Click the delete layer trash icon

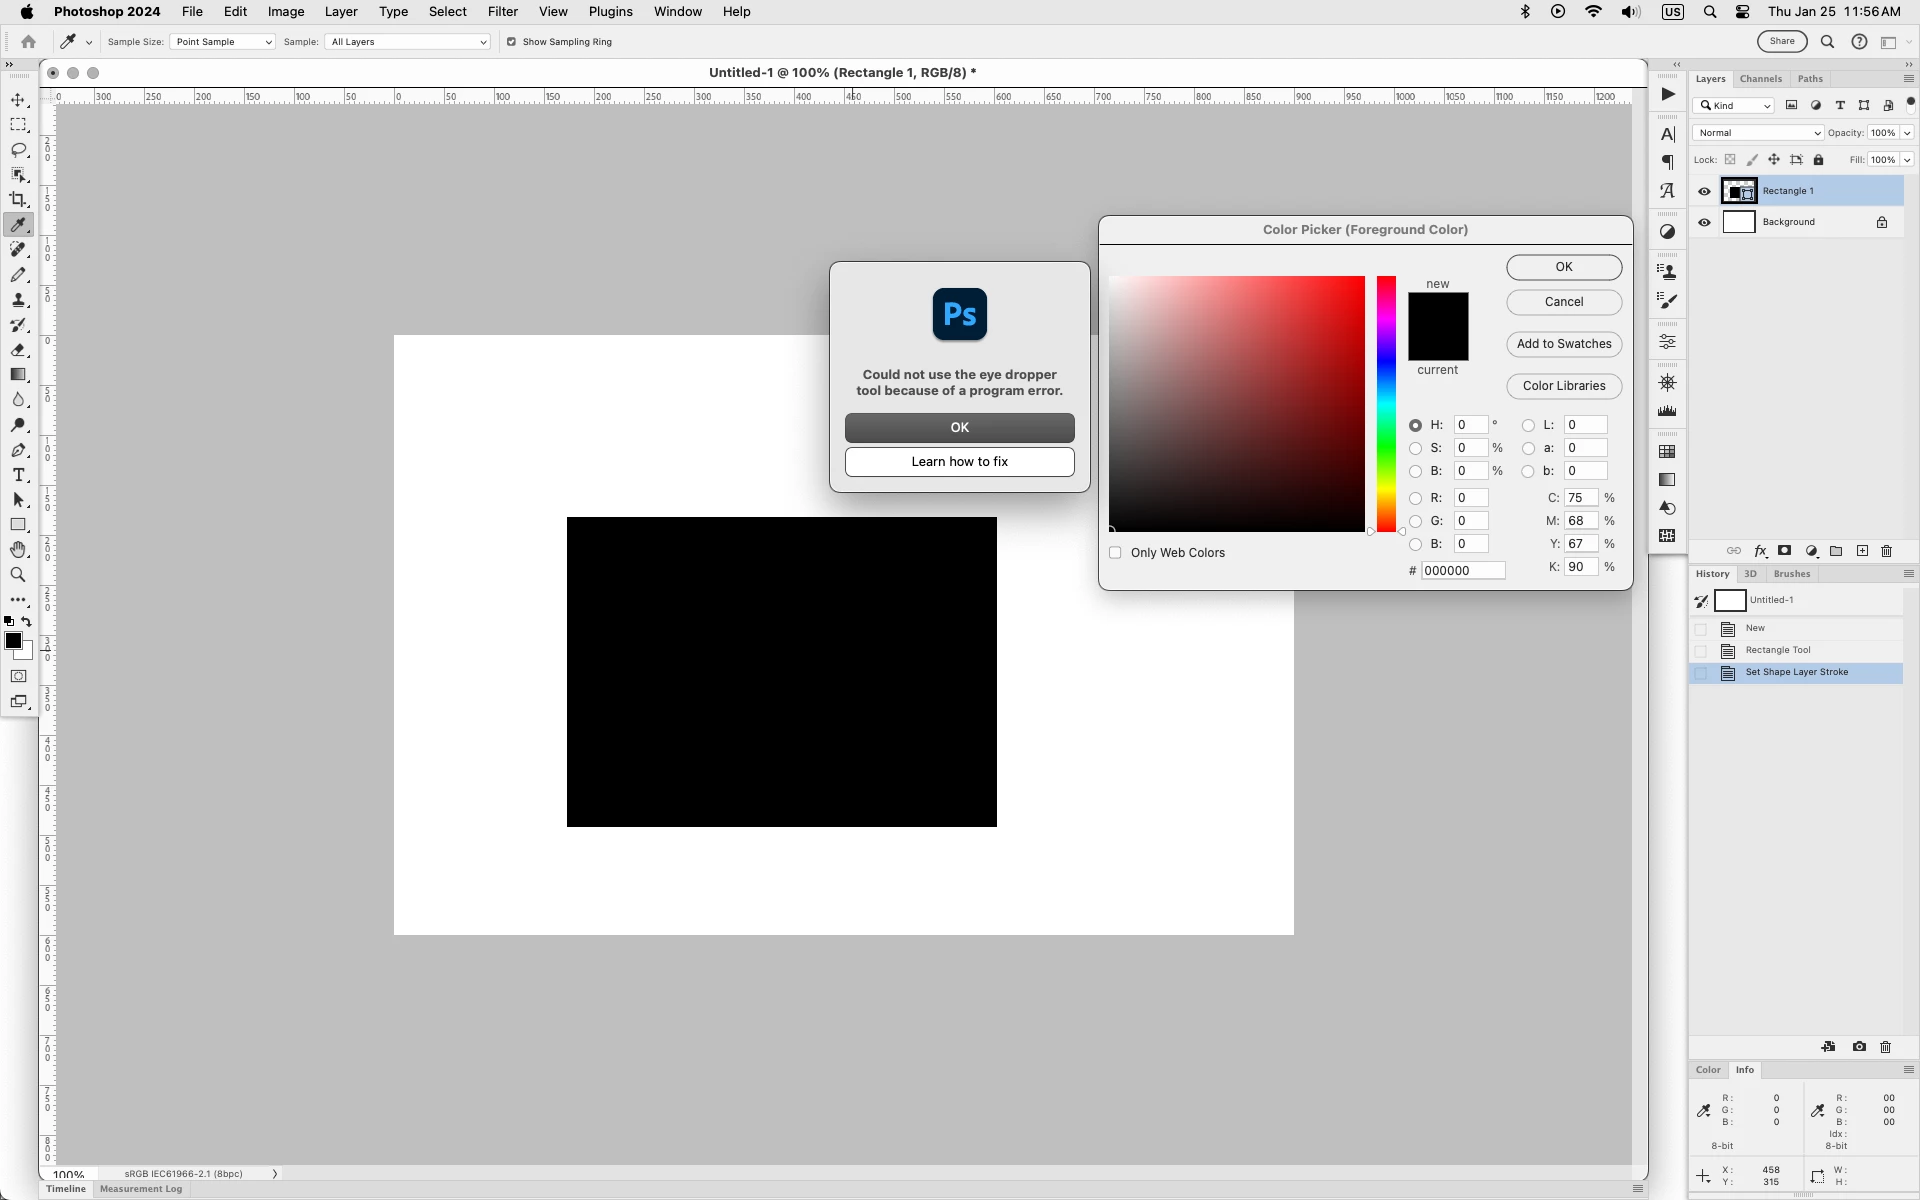1887,551
